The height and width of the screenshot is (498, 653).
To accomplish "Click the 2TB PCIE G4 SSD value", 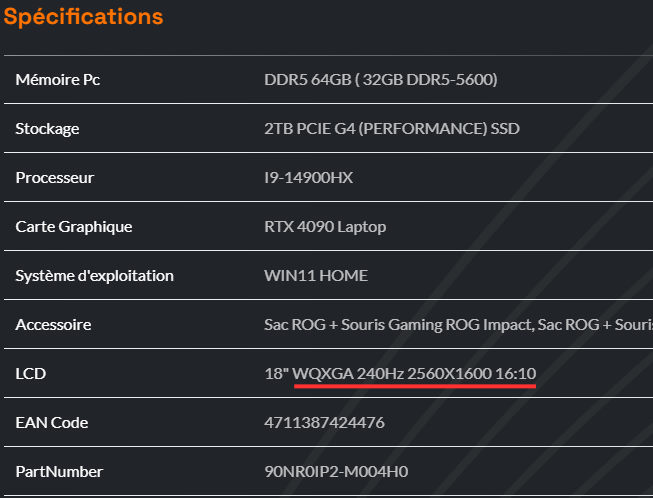I will click(x=392, y=129).
